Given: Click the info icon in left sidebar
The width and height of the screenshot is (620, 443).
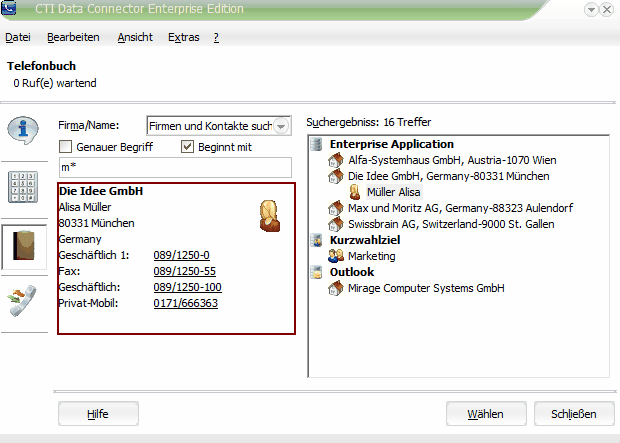Looking at the screenshot, I should (x=23, y=130).
